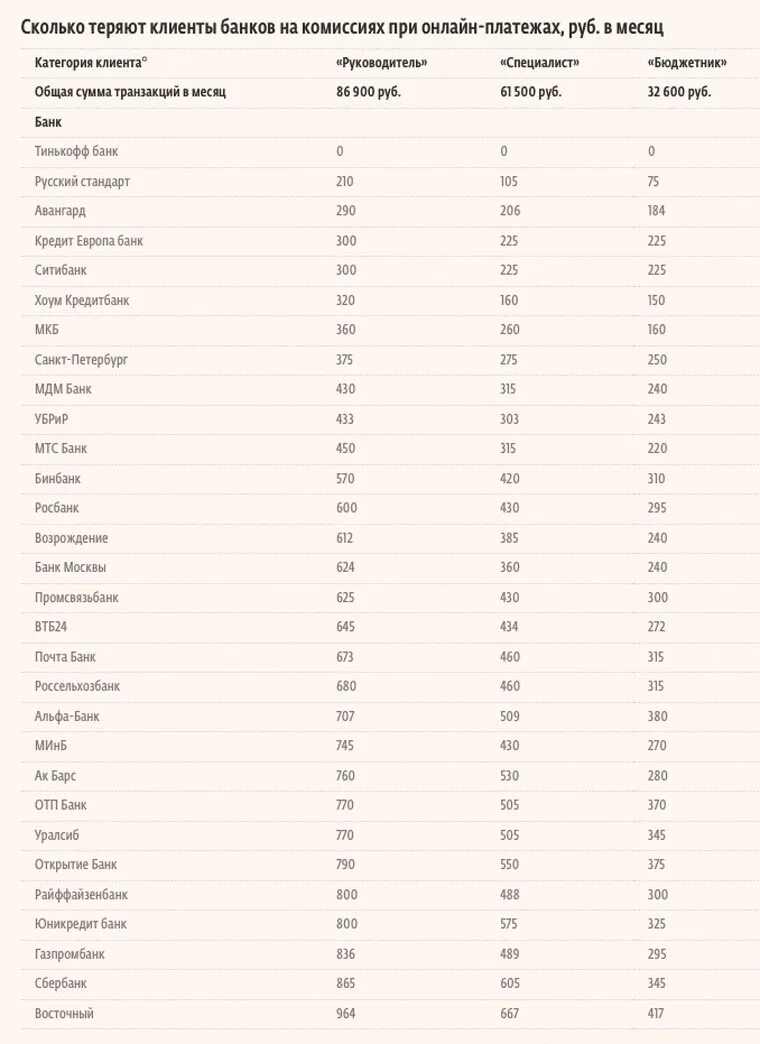Click the Категория клиента header label
The image size is (760, 1044).
coord(91,63)
